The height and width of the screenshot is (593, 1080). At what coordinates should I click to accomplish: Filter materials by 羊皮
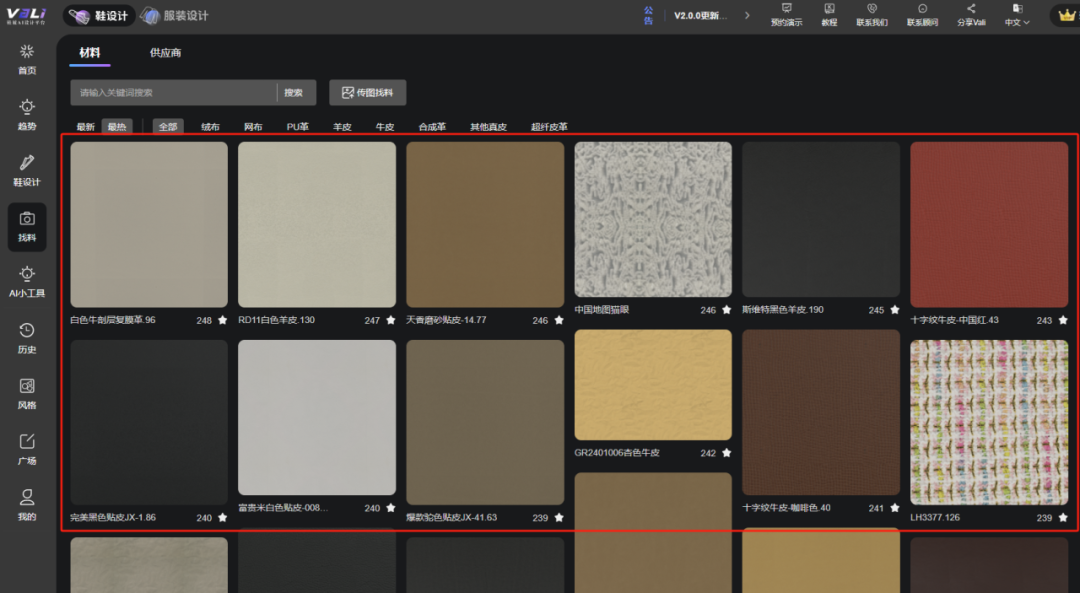click(342, 127)
